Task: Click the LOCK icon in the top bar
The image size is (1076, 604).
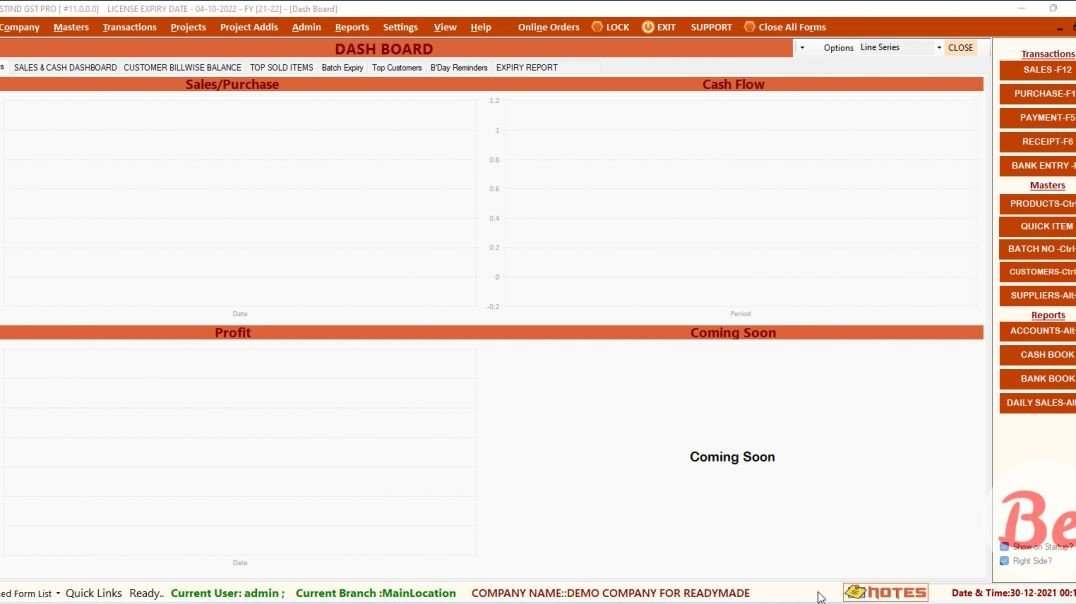Action: pos(610,27)
